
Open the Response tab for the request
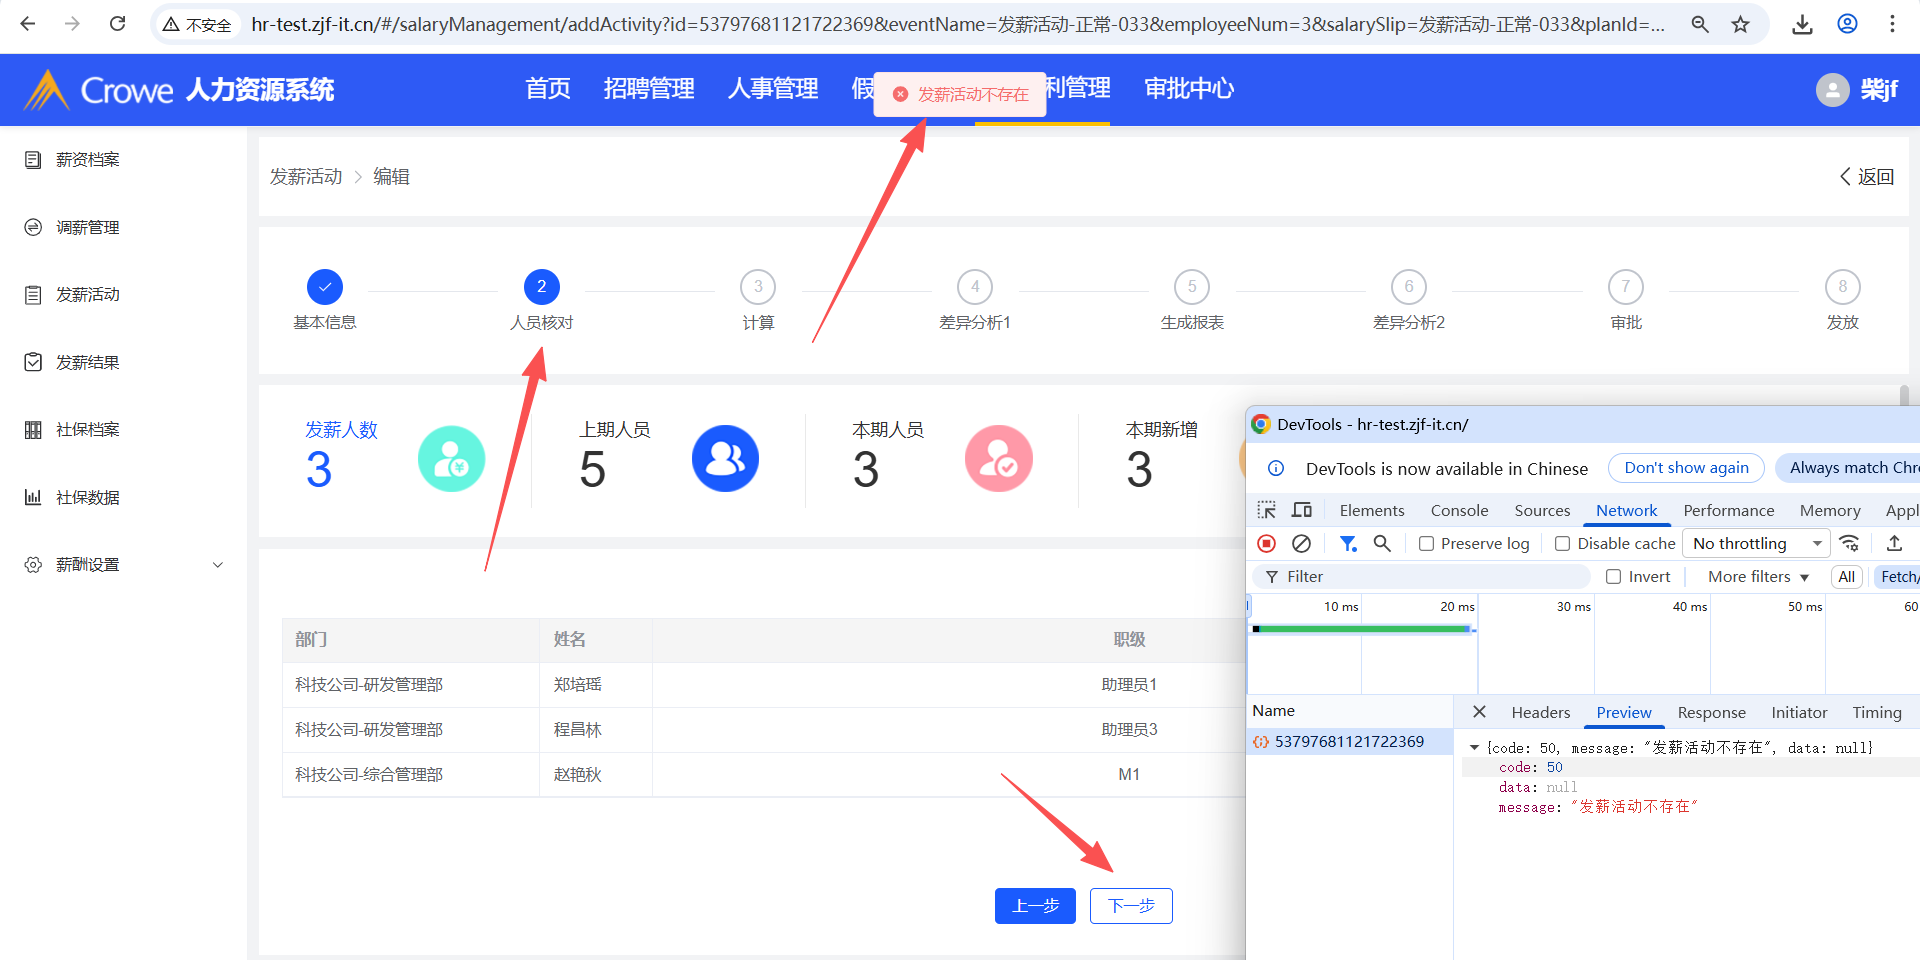[1711, 712]
